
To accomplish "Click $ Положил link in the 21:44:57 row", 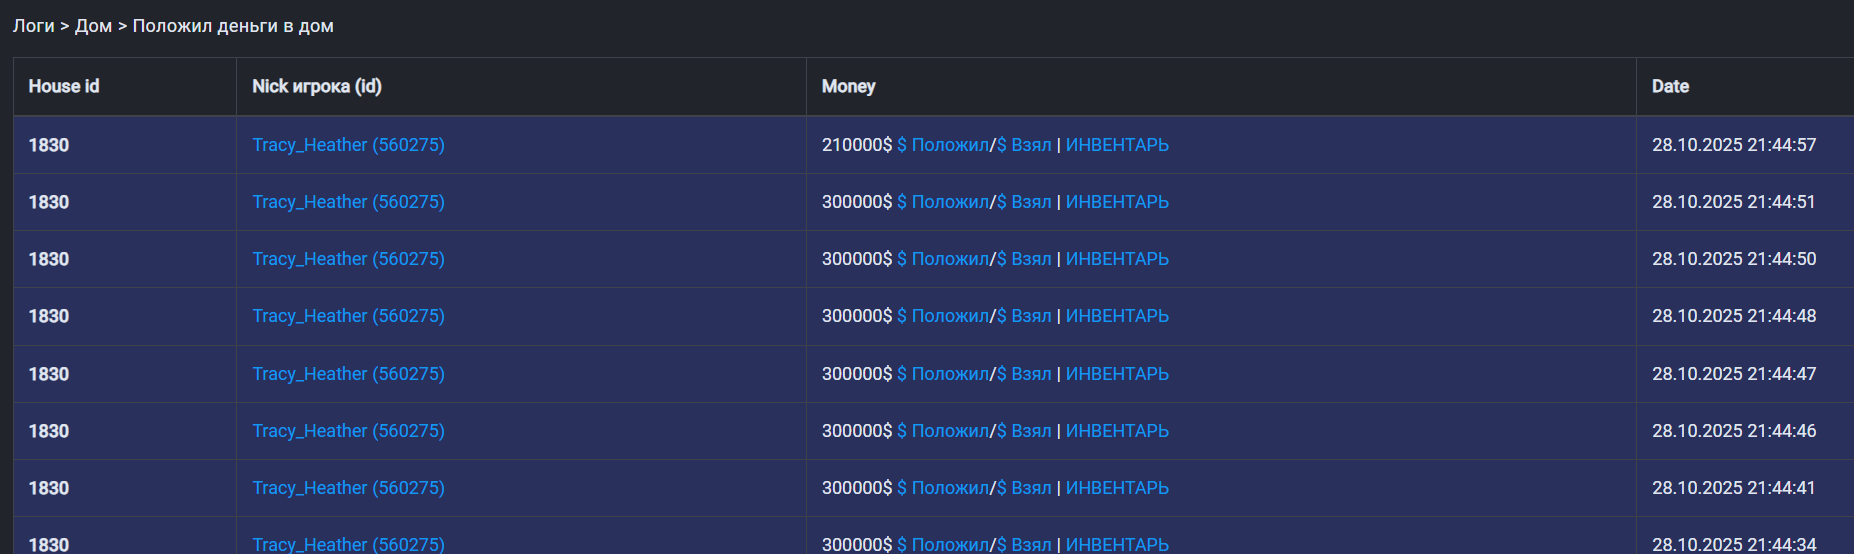I will click(942, 145).
